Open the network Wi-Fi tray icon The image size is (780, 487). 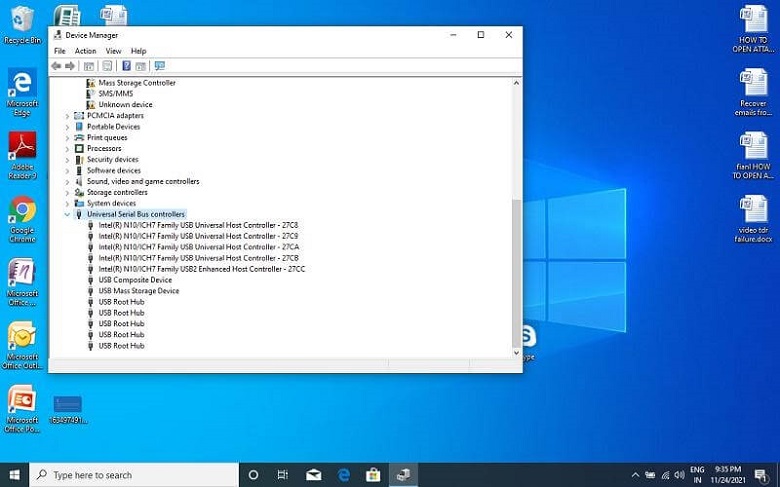(x=665, y=475)
